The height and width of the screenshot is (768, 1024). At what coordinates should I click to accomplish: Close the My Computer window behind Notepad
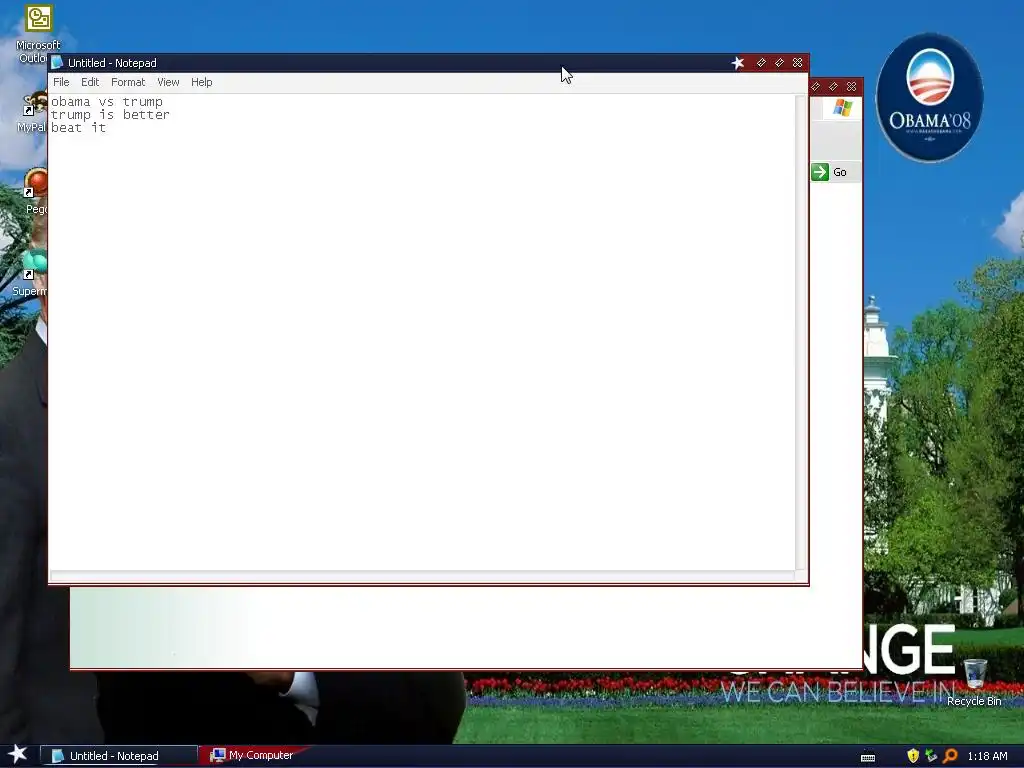tap(852, 86)
